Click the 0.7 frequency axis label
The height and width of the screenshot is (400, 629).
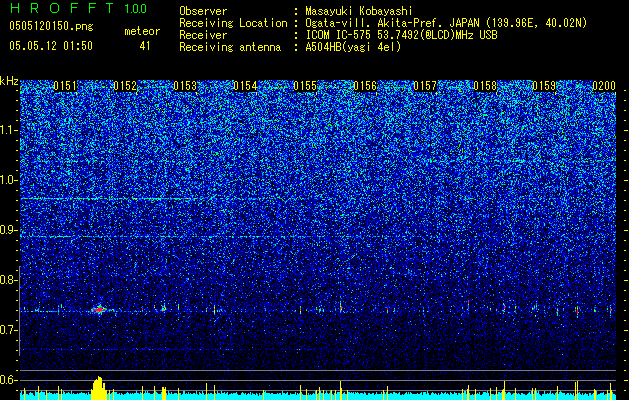pyautogui.click(x=8, y=330)
